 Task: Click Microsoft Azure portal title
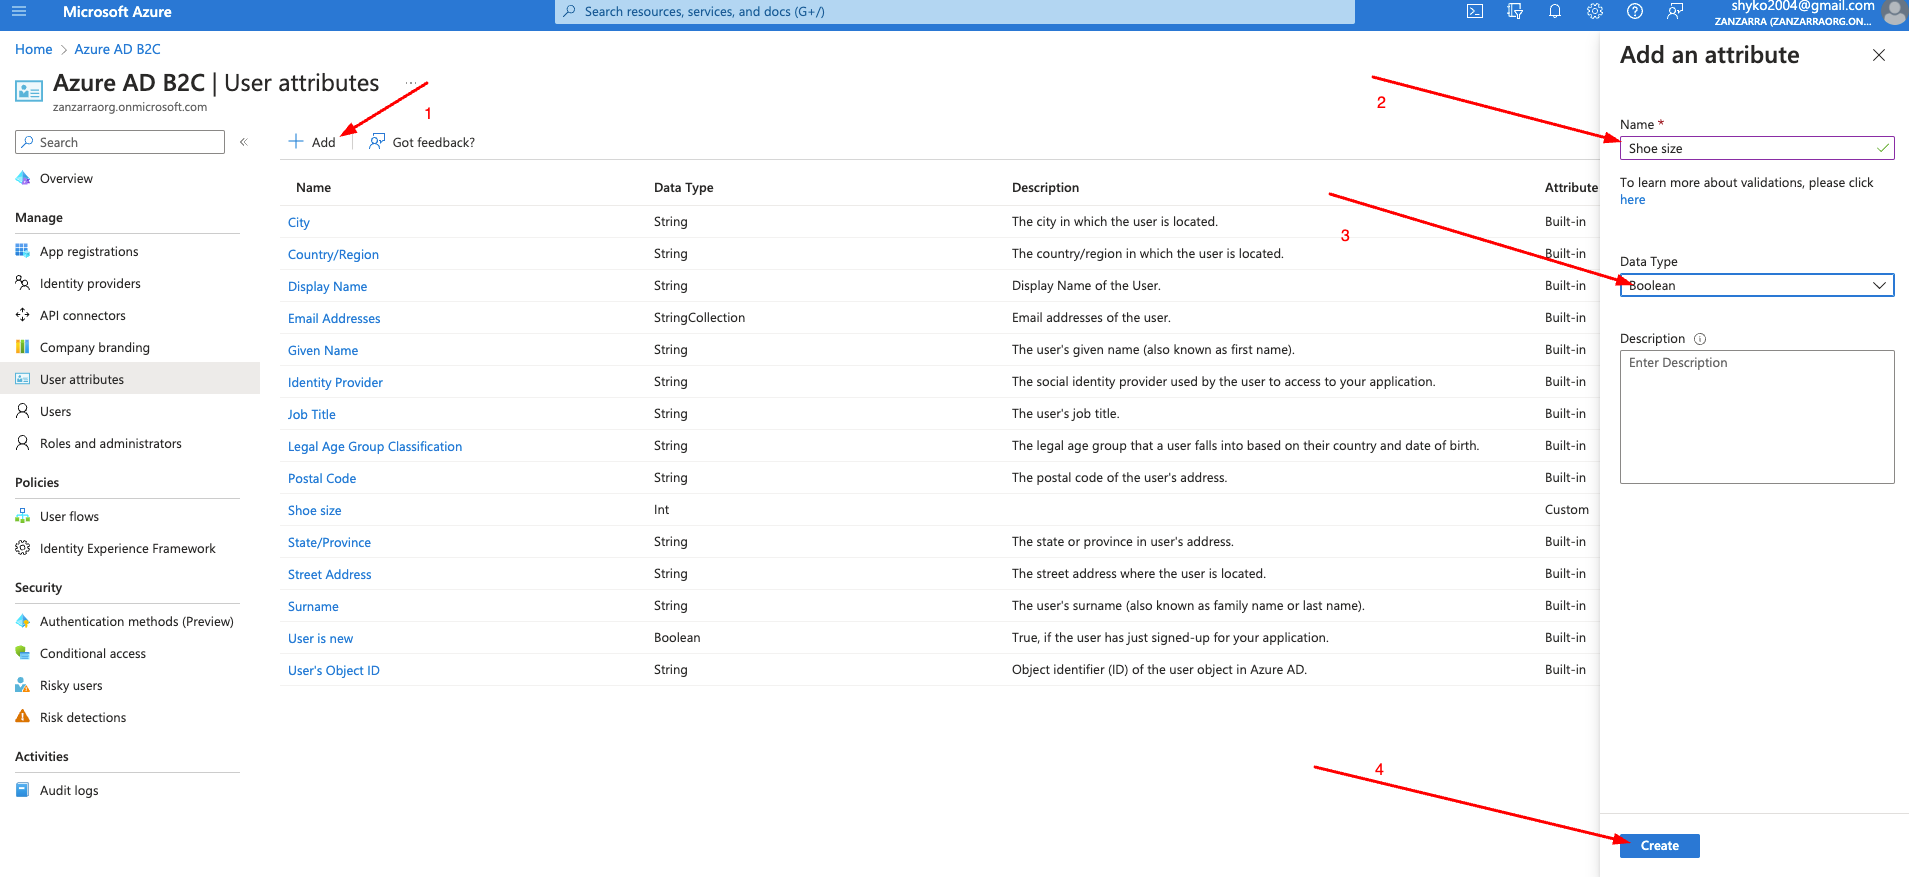(x=117, y=12)
